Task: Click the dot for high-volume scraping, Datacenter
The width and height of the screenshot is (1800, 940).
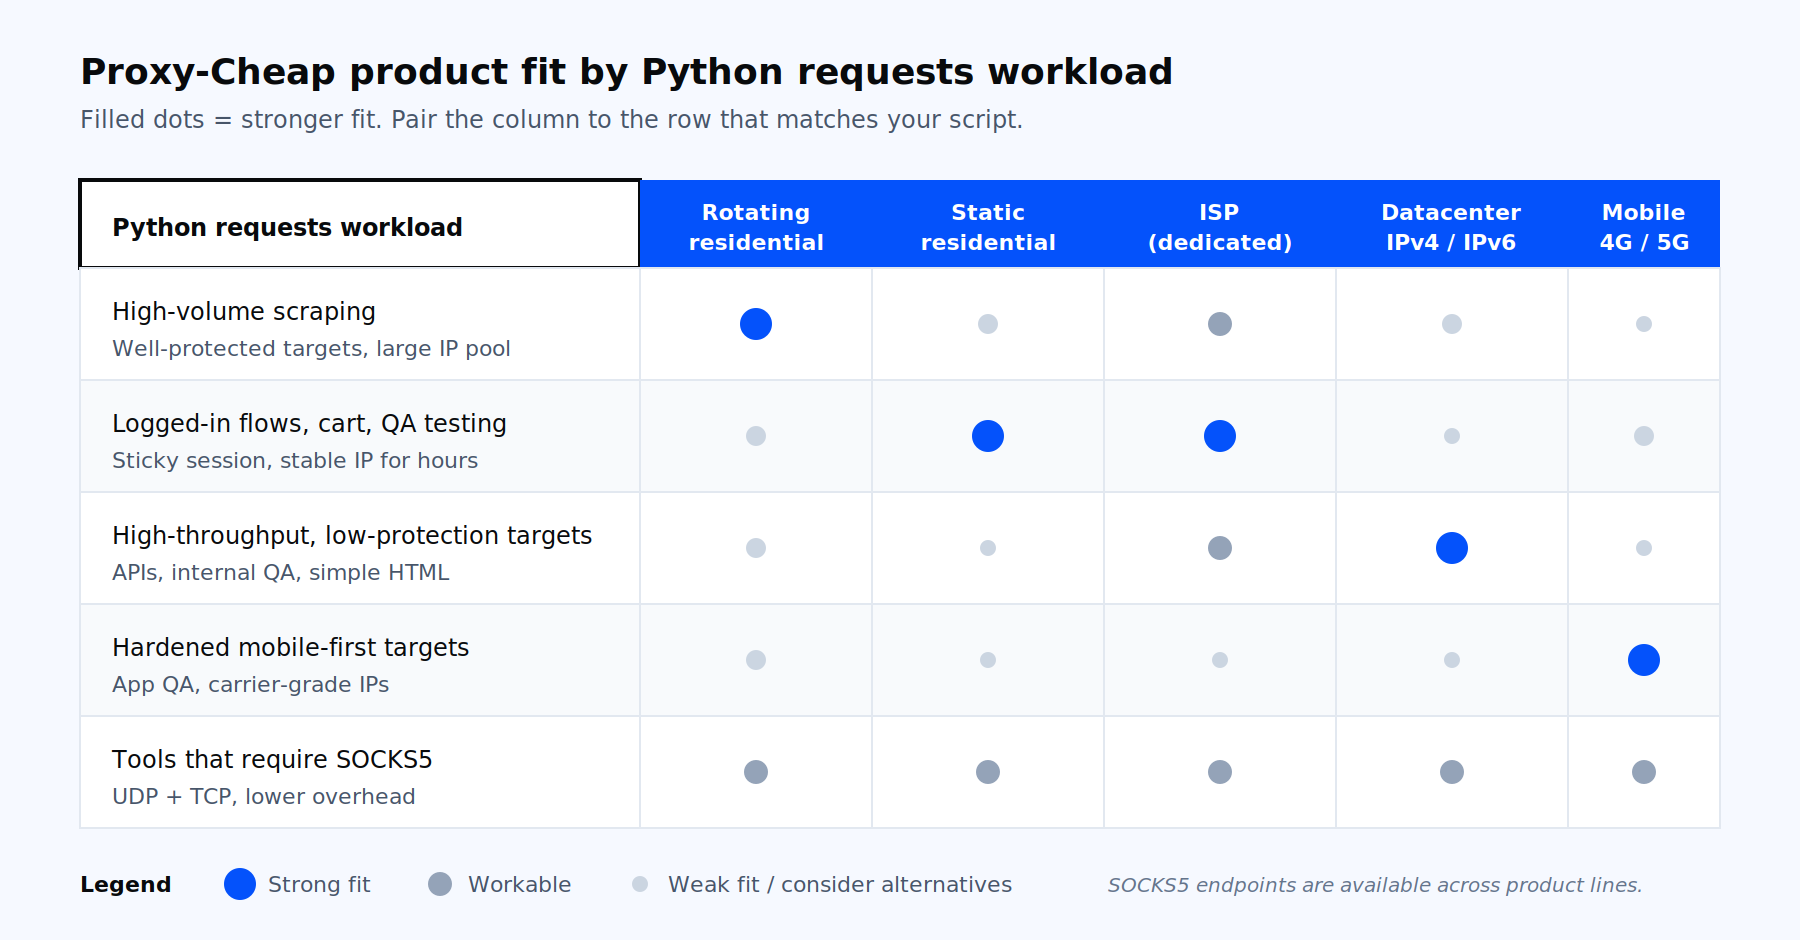Action: (1452, 324)
